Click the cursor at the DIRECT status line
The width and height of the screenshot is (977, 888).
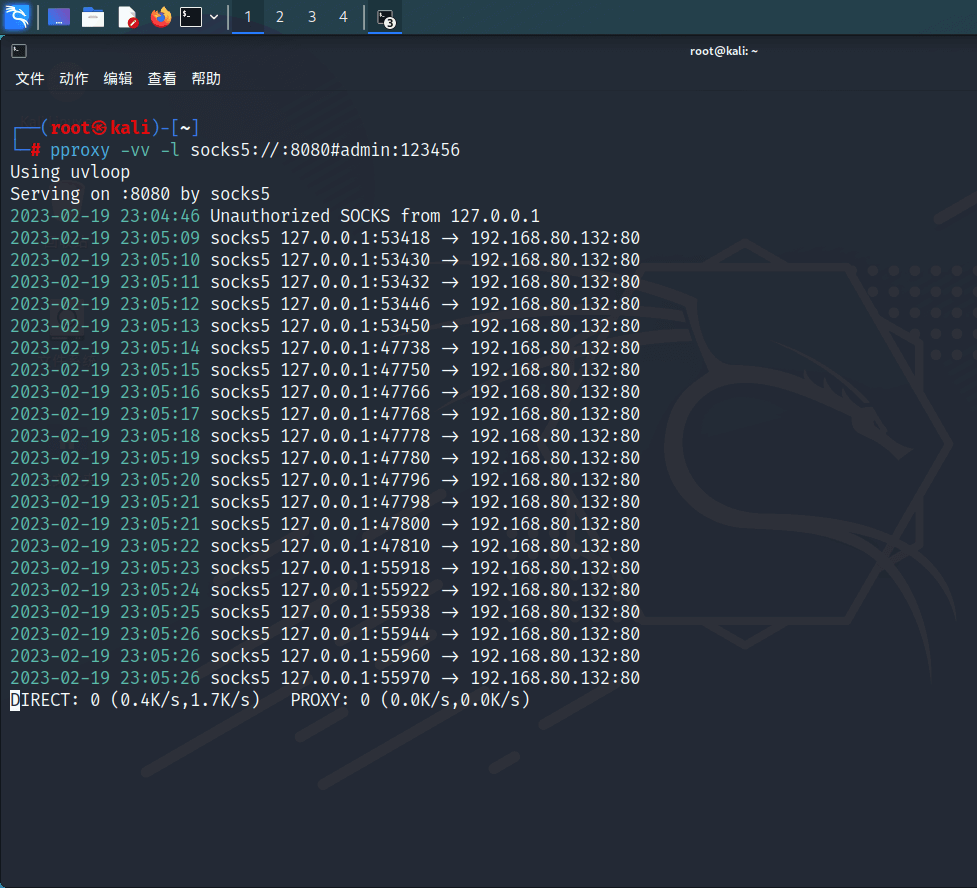[x=15, y=700]
